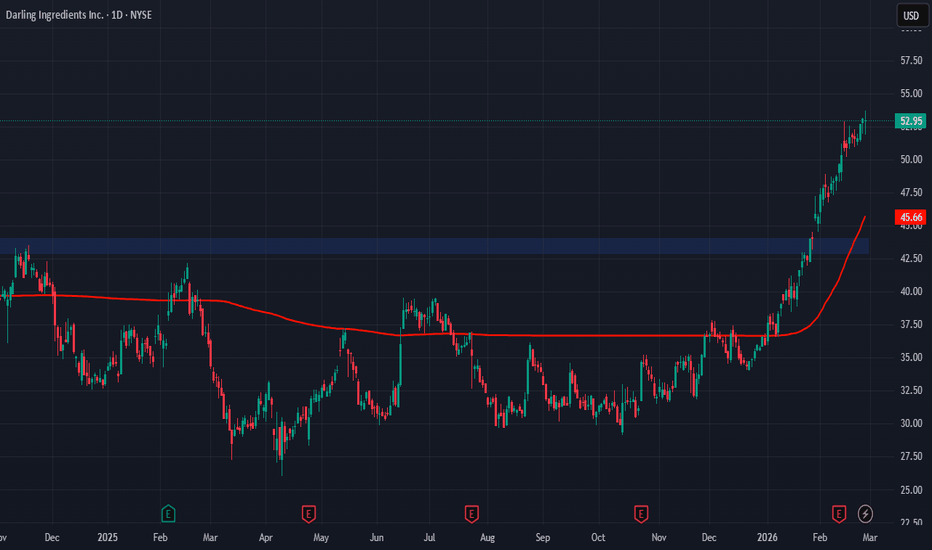The image size is (932, 550).
Task: Click the red earnings marker near August
Action: [471, 513]
